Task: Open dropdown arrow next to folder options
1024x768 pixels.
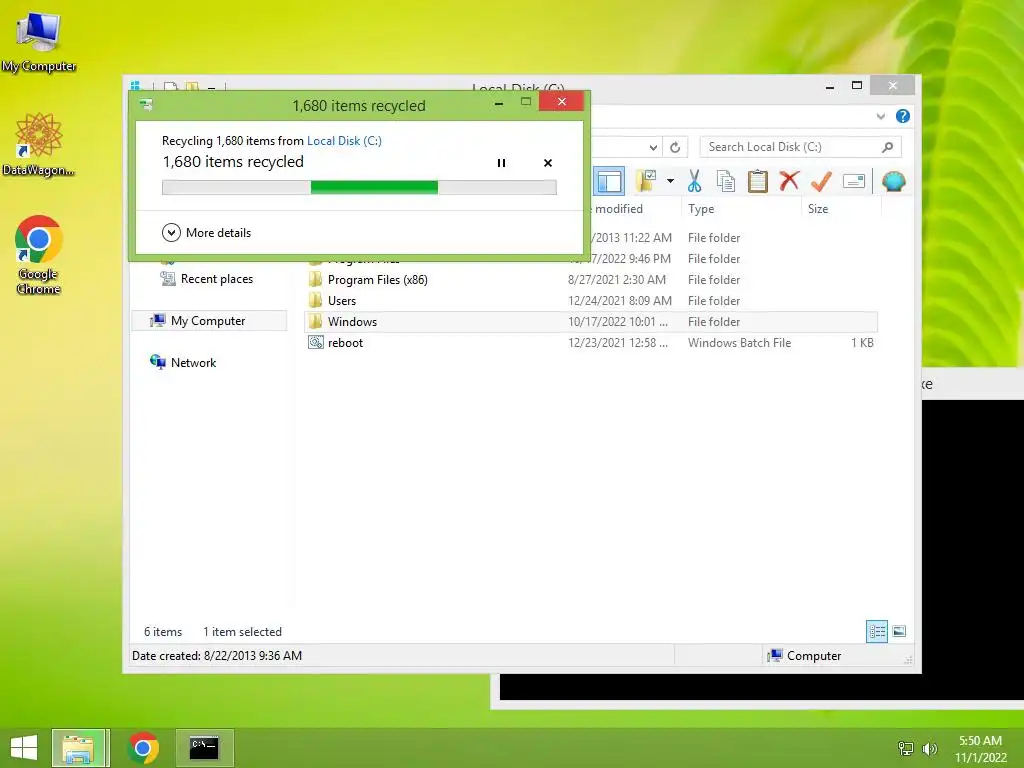Action: coord(670,181)
